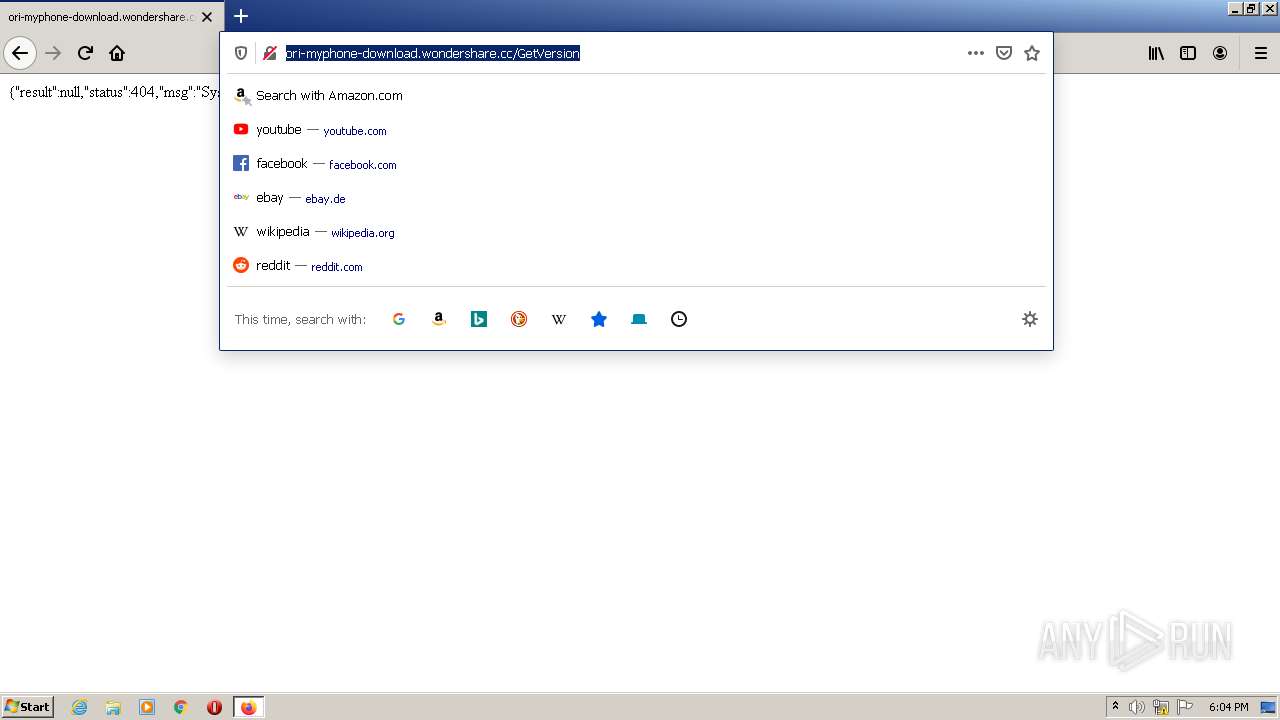Screen dimensions: 1280x720
Task: Select the ebay.de suggestion
Action: click(x=636, y=197)
